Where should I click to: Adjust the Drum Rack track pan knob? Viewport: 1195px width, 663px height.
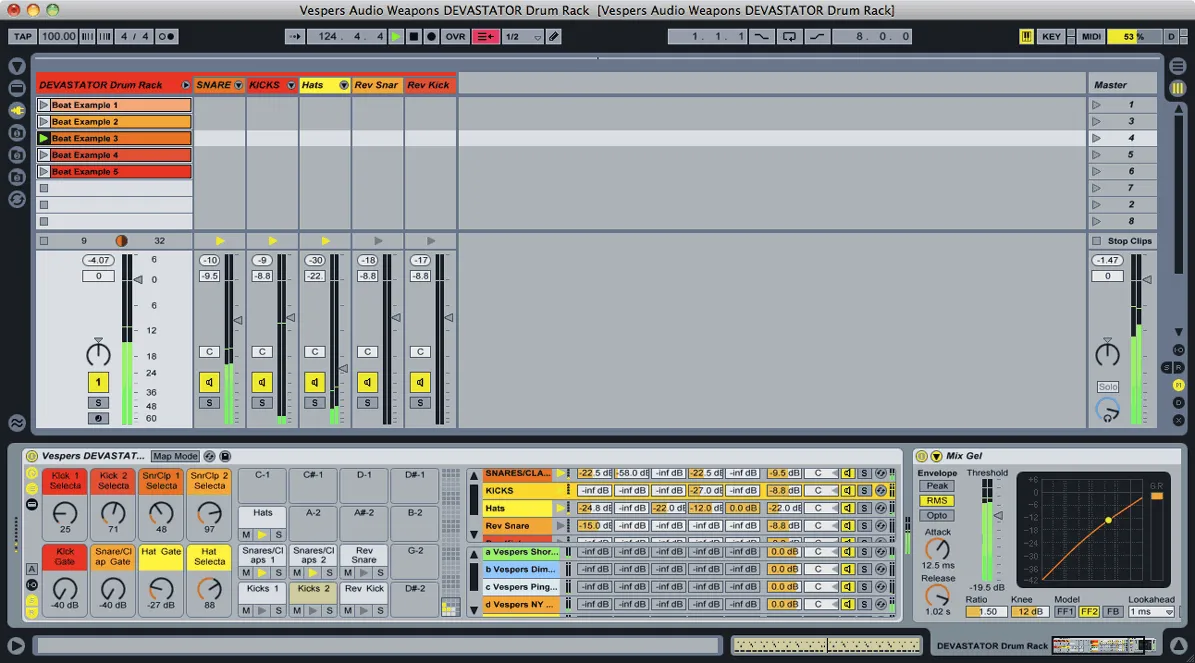click(x=98, y=354)
